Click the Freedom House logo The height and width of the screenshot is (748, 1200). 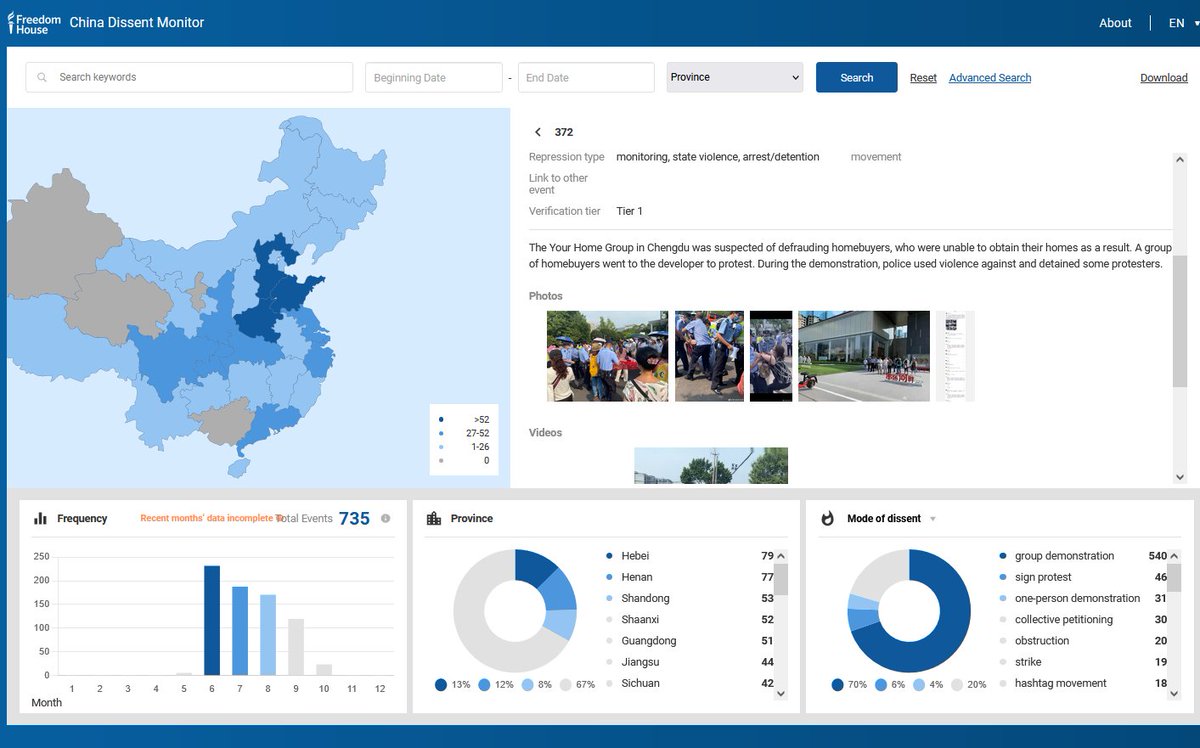(34, 22)
